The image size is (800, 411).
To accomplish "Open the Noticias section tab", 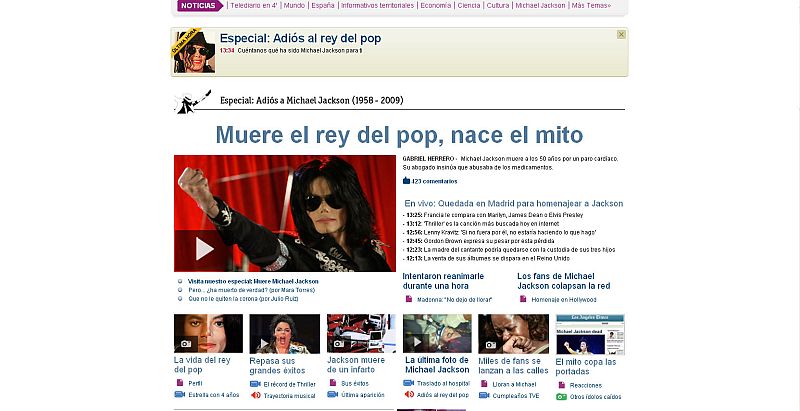I will click(x=198, y=6).
